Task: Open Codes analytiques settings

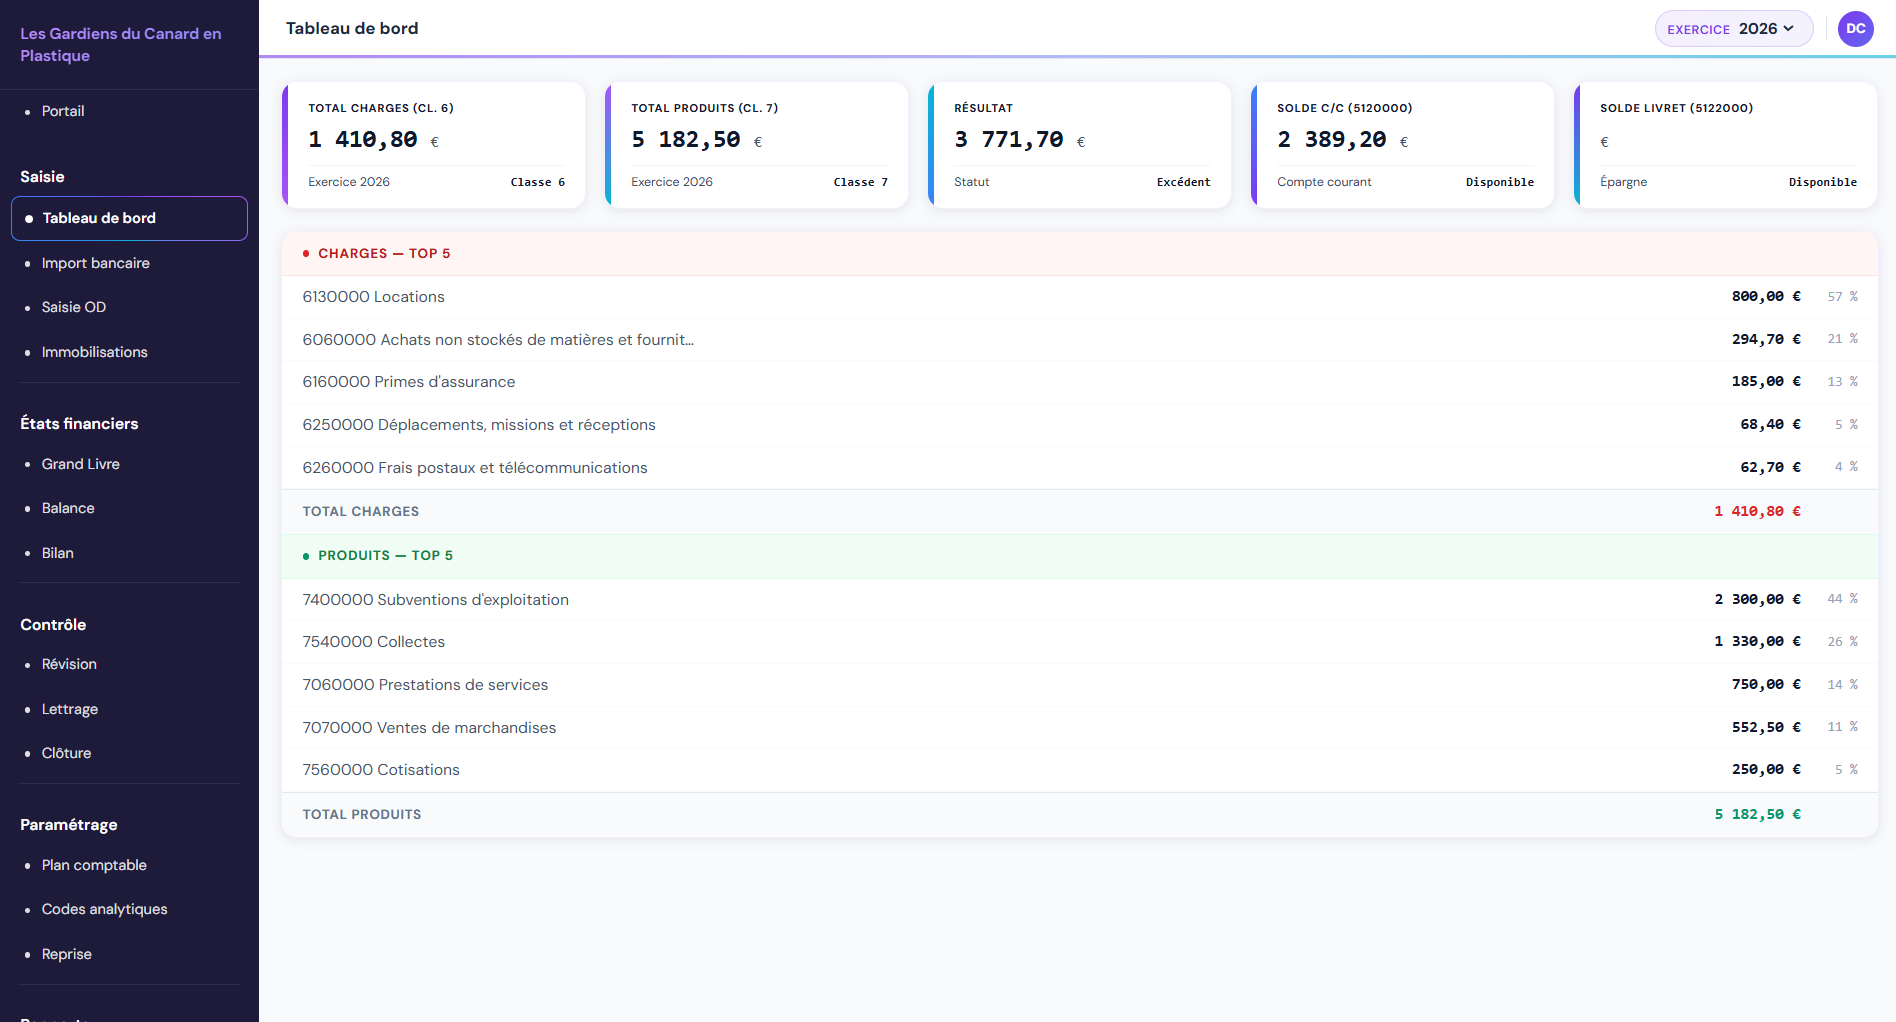Action: point(105,909)
